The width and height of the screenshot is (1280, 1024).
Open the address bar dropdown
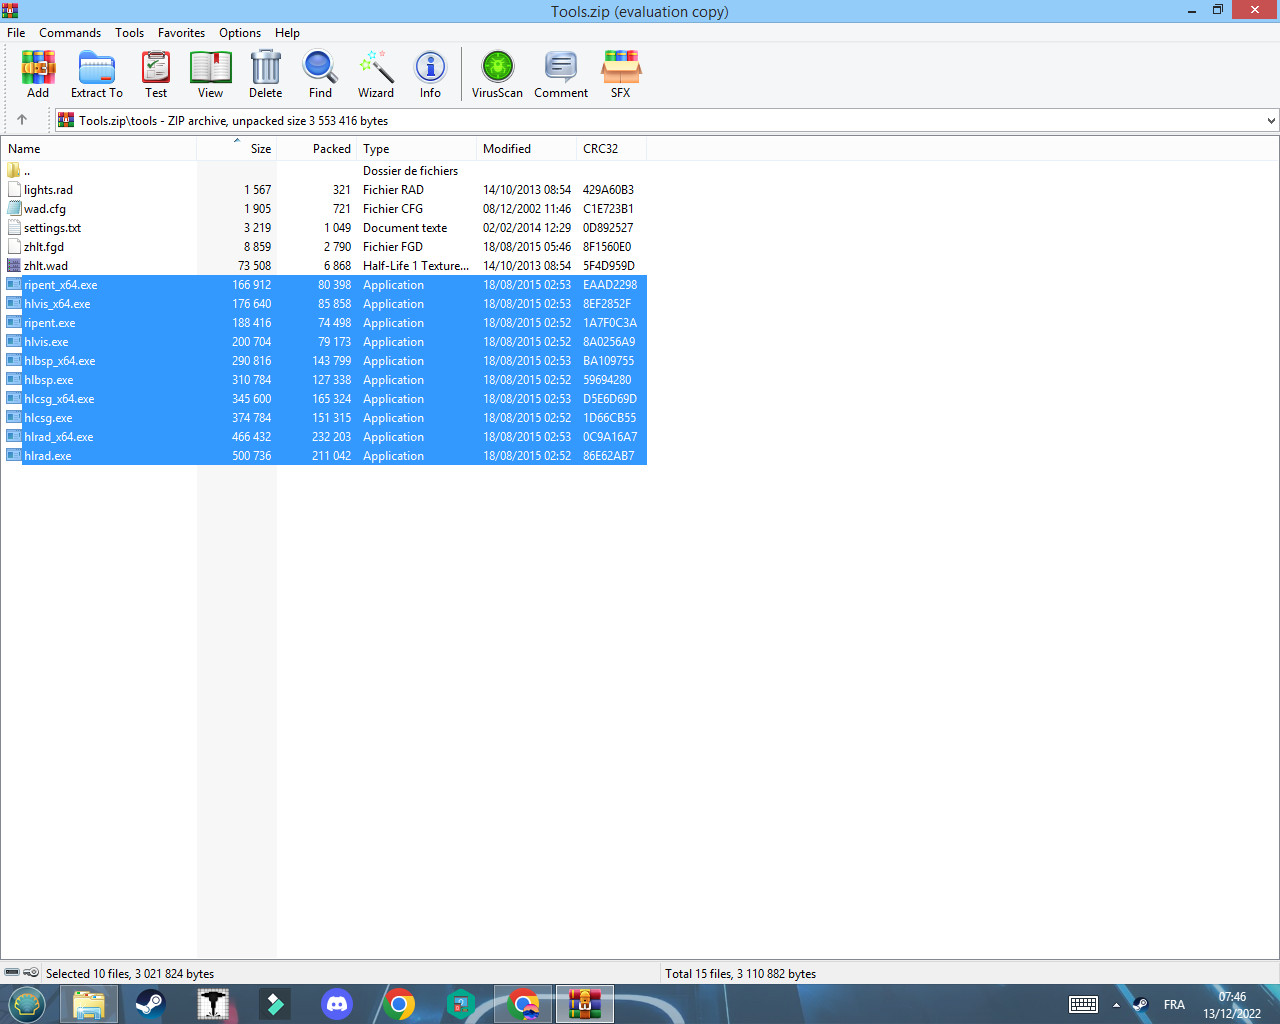[1271, 119]
